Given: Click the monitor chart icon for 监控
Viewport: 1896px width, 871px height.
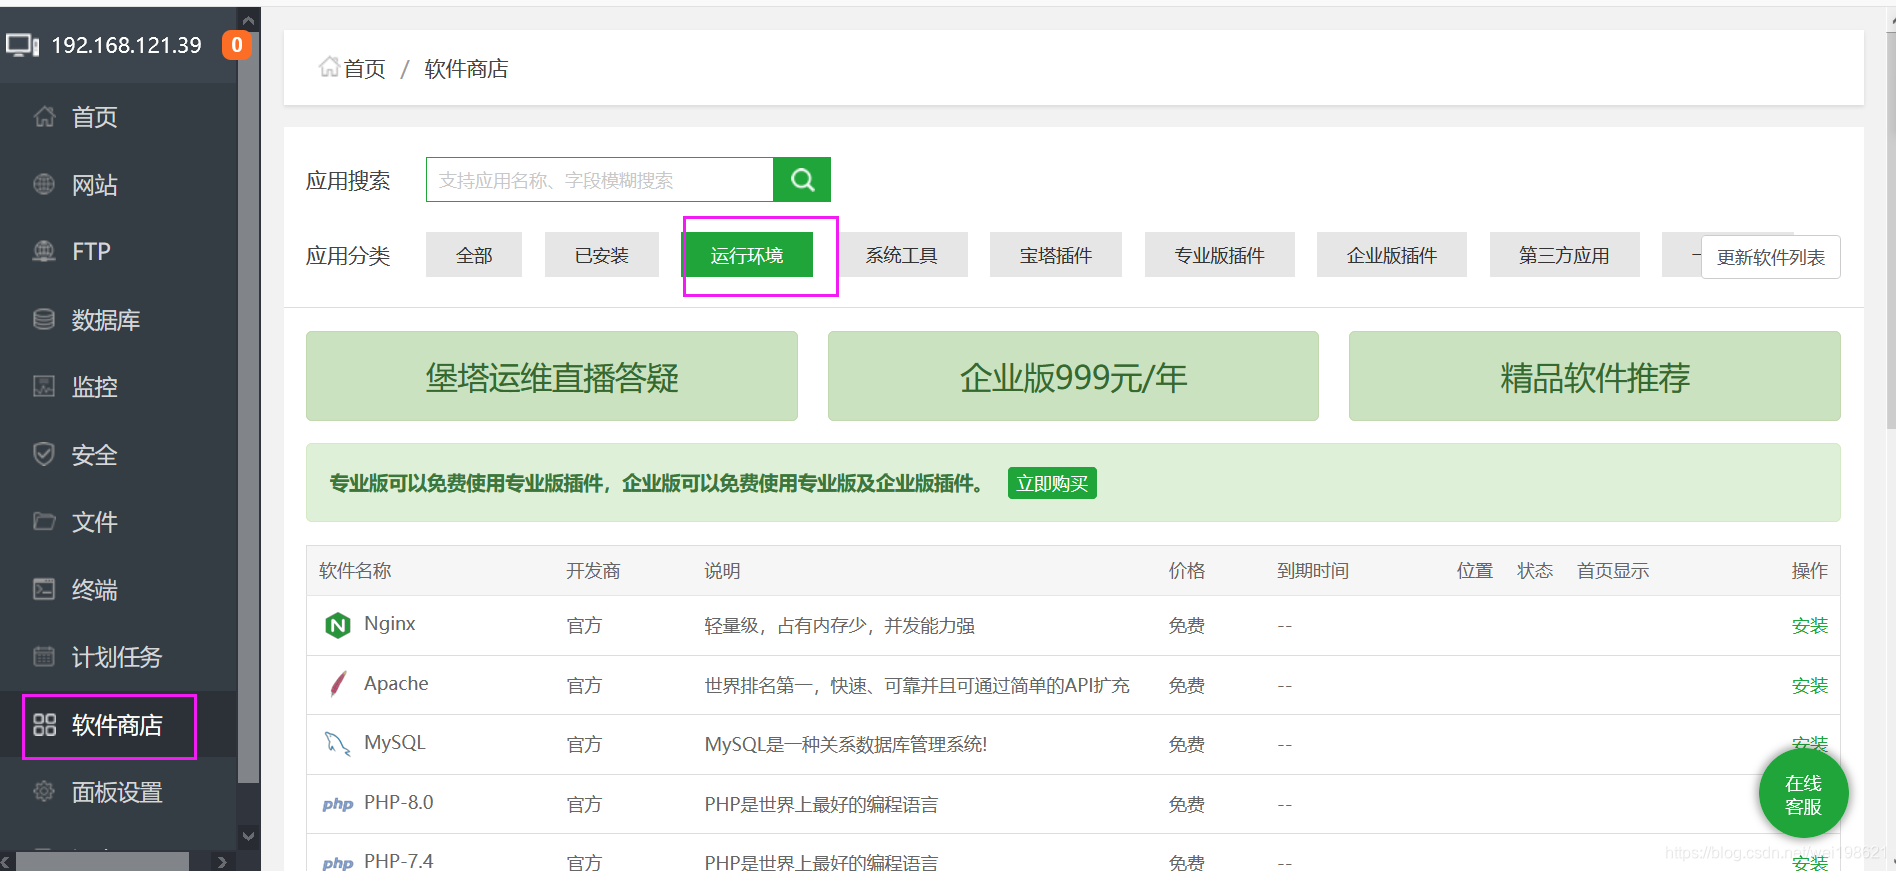Looking at the screenshot, I should [x=44, y=386].
